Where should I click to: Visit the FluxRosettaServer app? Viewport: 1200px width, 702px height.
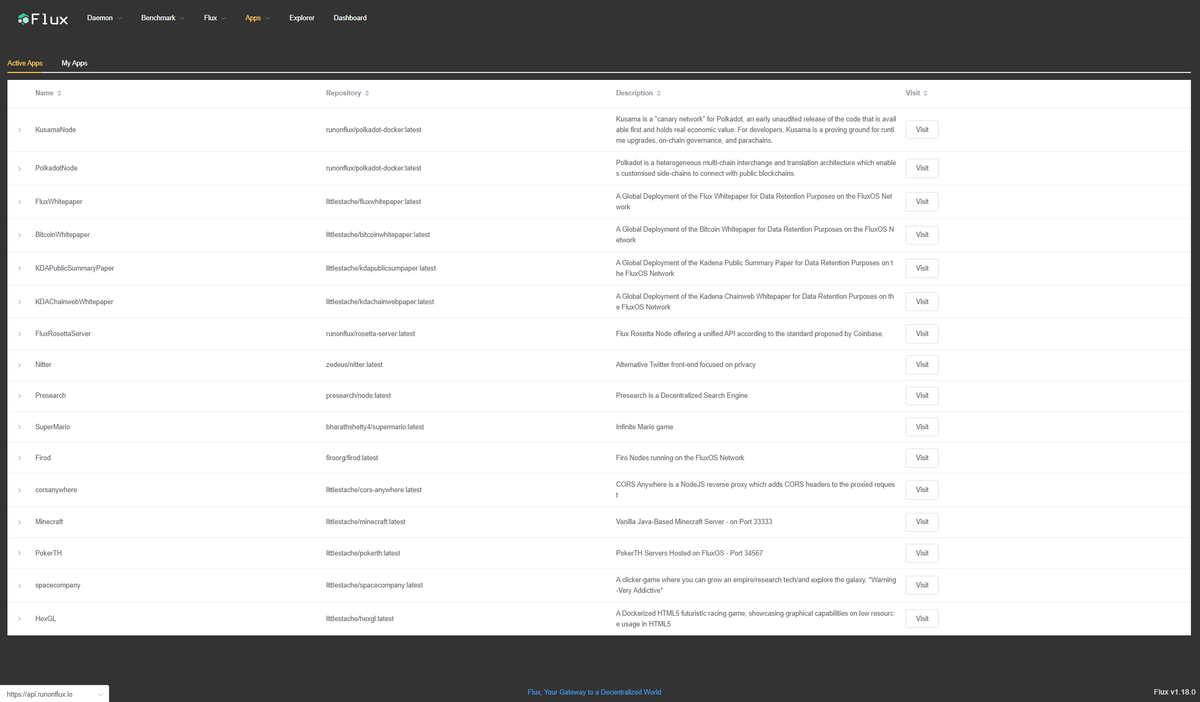click(922, 334)
